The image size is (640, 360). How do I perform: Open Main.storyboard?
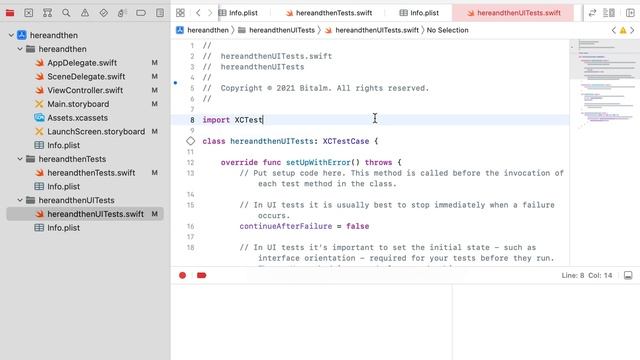click(78, 104)
